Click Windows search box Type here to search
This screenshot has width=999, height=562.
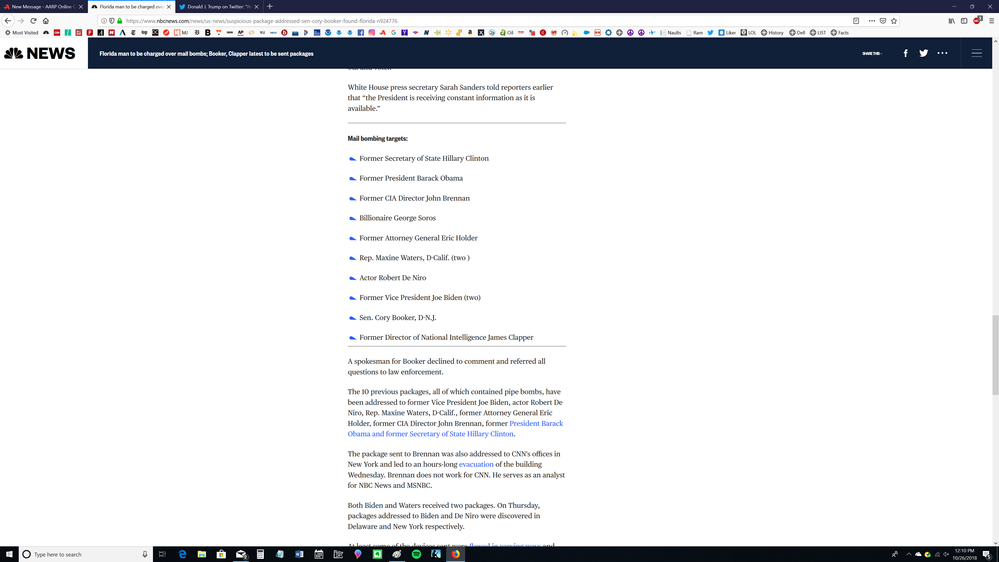pyautogui.click(x=86, y=554)
